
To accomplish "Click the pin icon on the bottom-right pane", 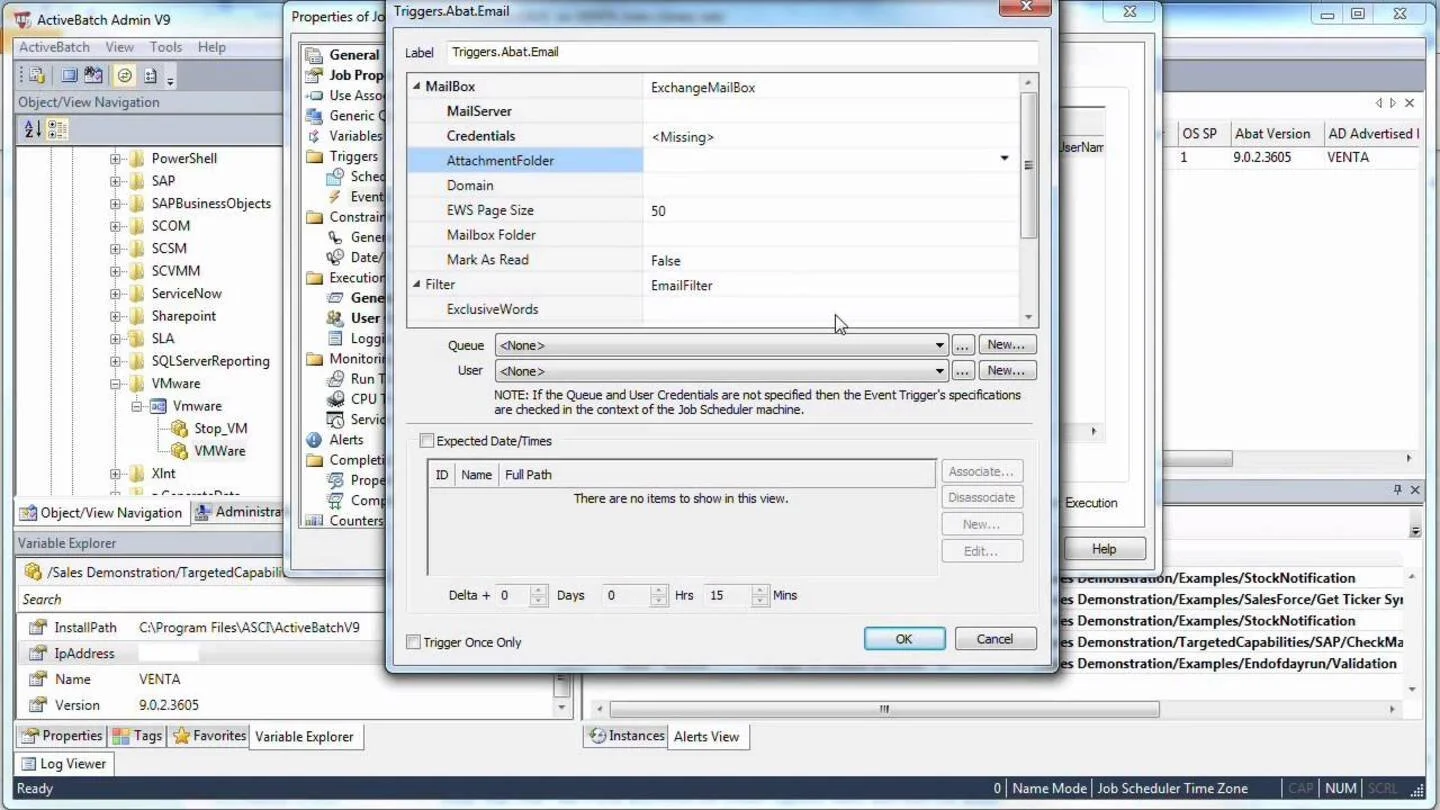I will (1397, 490).
